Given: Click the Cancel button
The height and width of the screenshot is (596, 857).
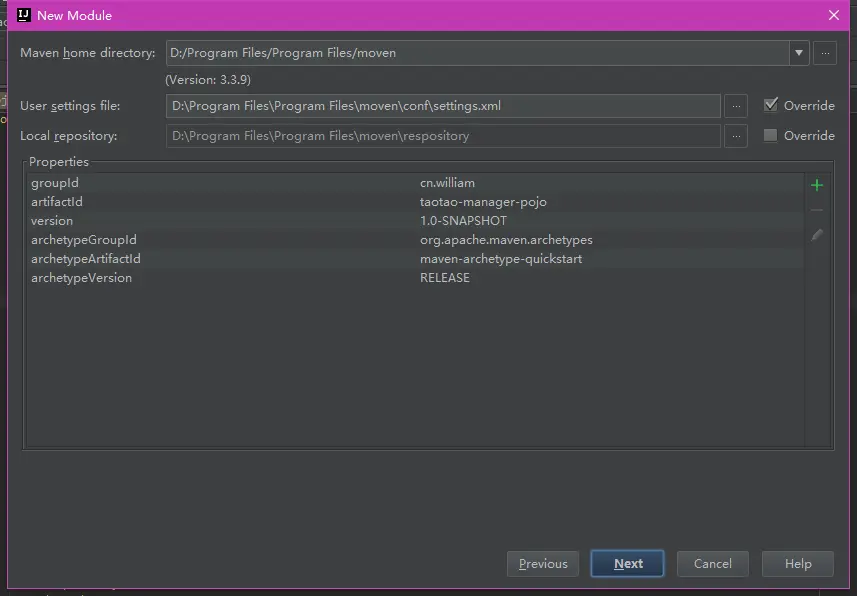Looking at the screenshot, I should [x=712, y=564].
